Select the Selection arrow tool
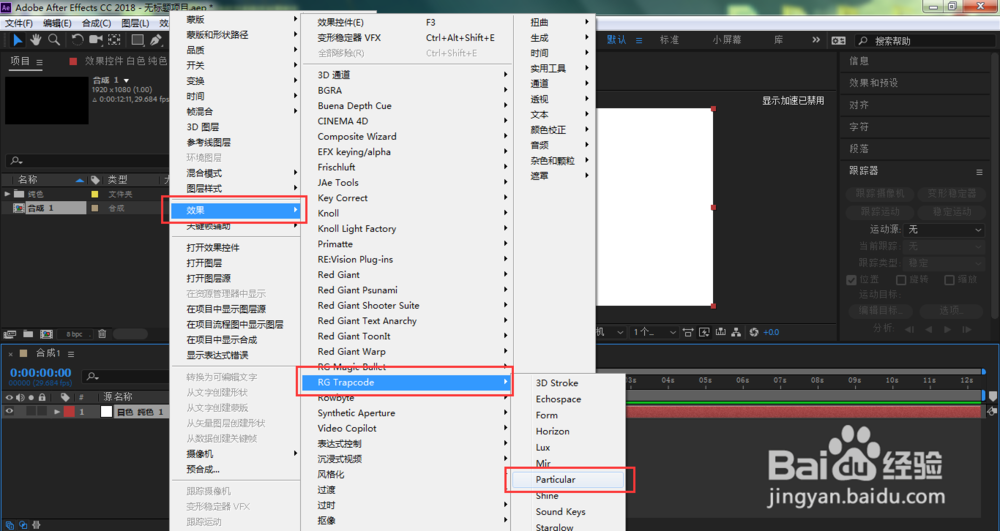Screen dimensions: 1000x531 [17, 40]
